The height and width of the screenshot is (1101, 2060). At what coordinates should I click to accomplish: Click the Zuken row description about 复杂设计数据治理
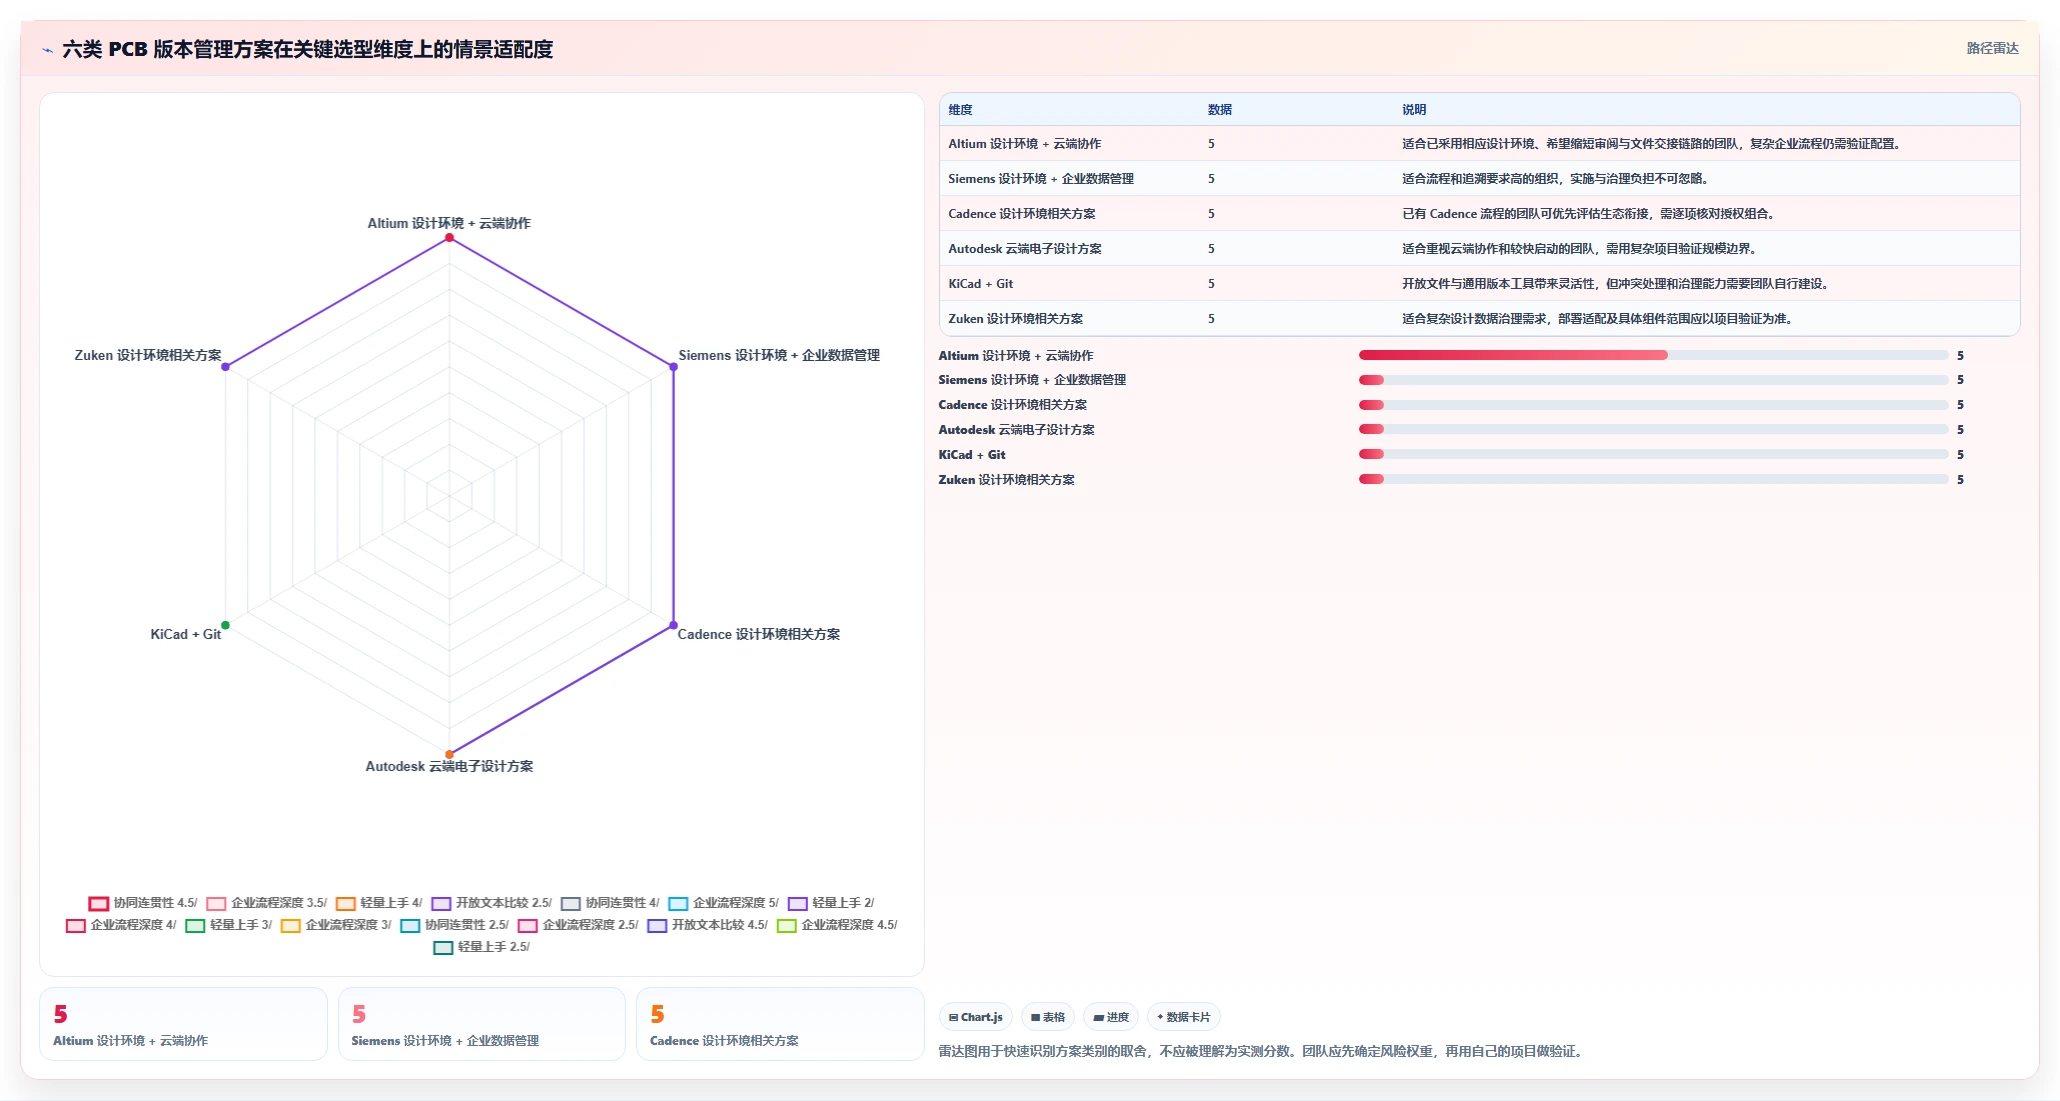click(1598, 319)
